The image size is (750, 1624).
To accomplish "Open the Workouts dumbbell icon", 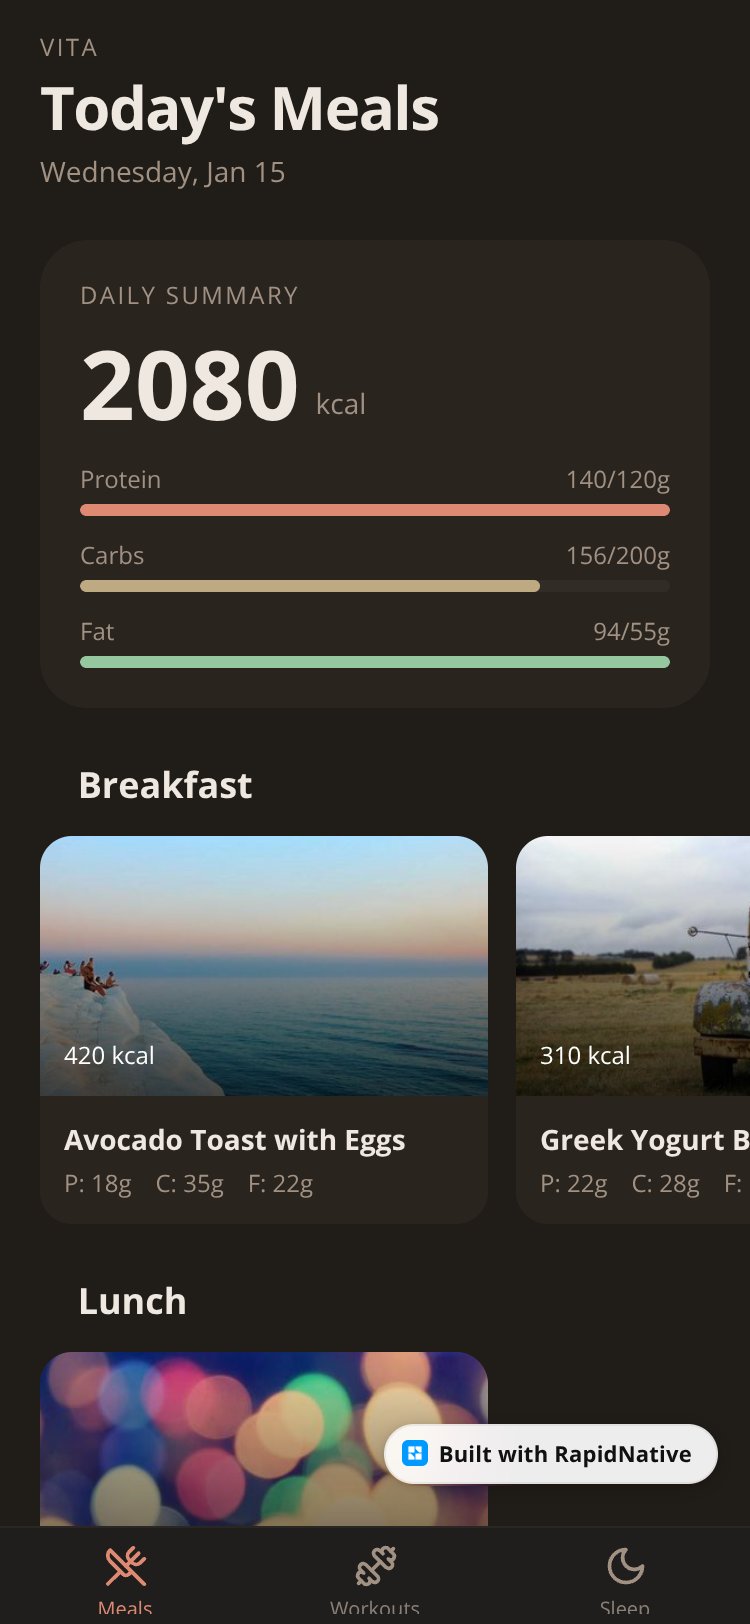I will coord(376,1566).
